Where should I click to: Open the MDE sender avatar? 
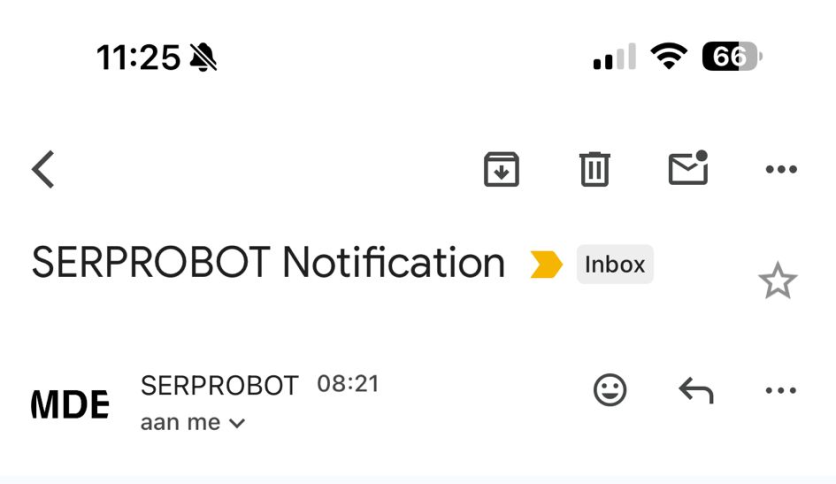click(70, 405)
